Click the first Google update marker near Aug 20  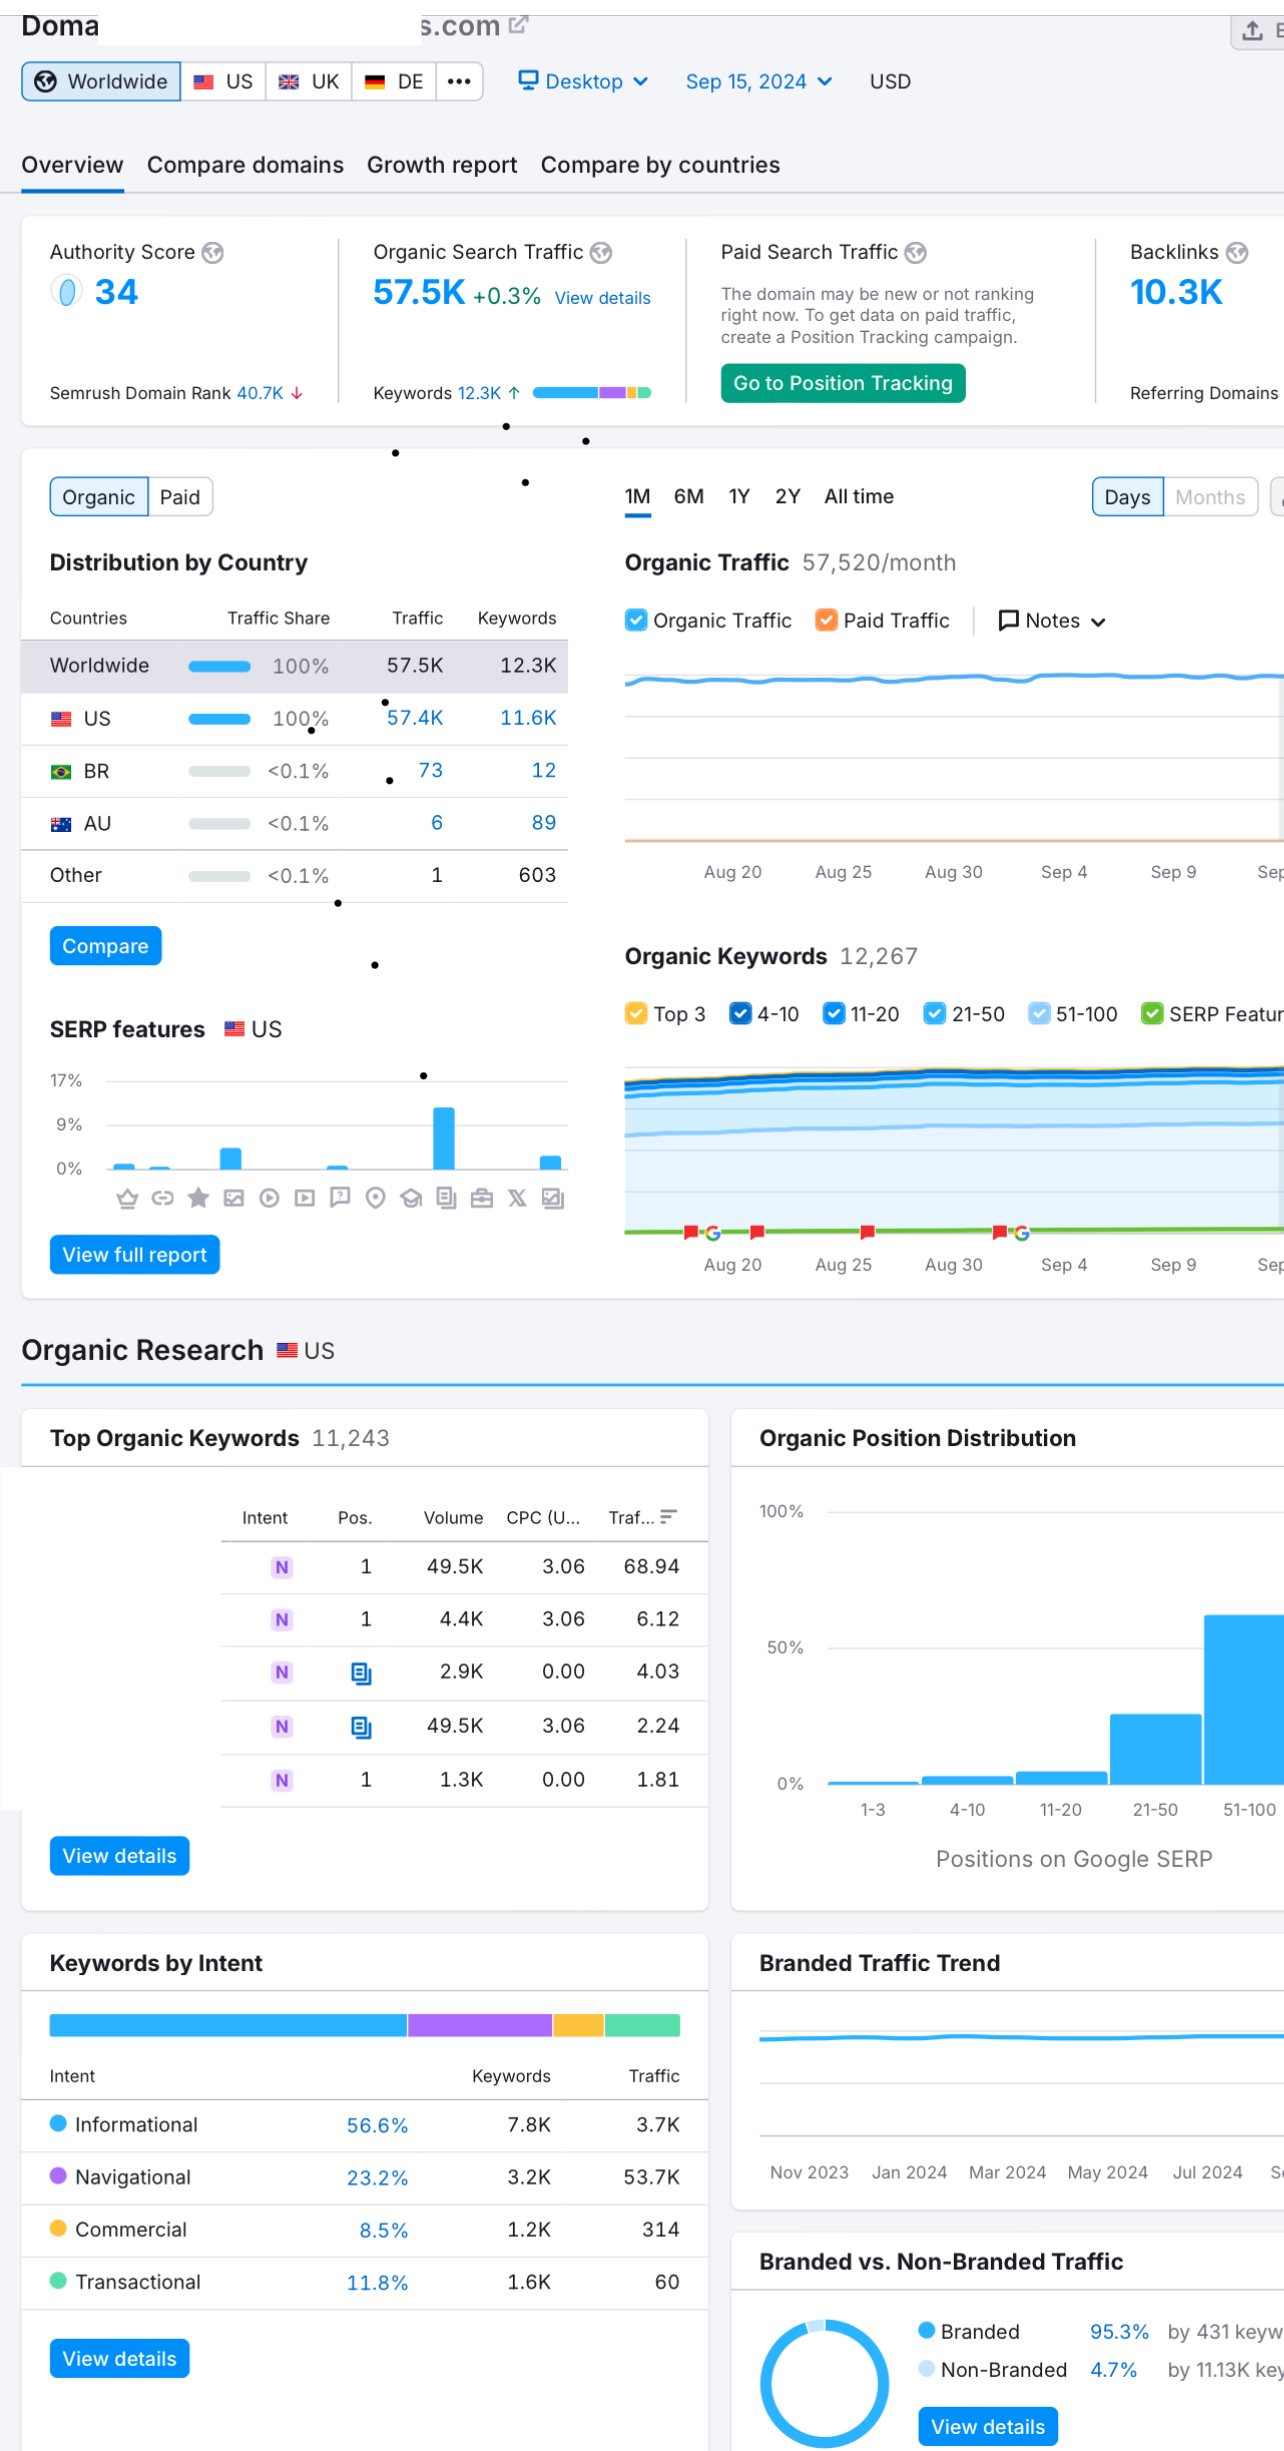713,1233
